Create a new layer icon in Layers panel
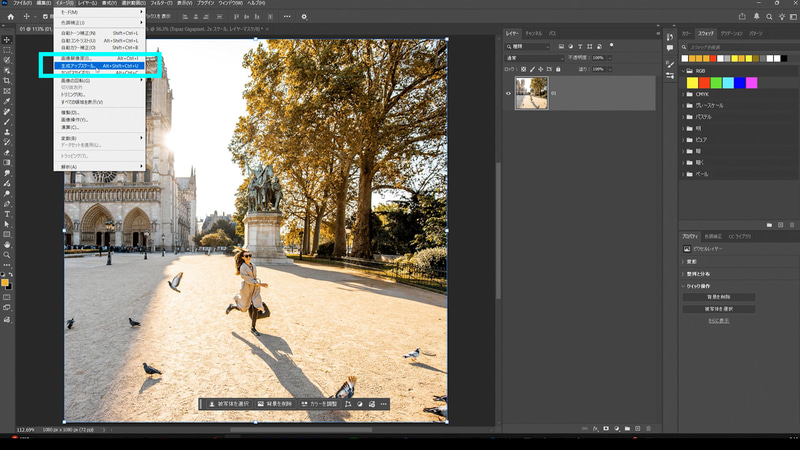Viewport: 800px width, 450px height. (638, 429)
